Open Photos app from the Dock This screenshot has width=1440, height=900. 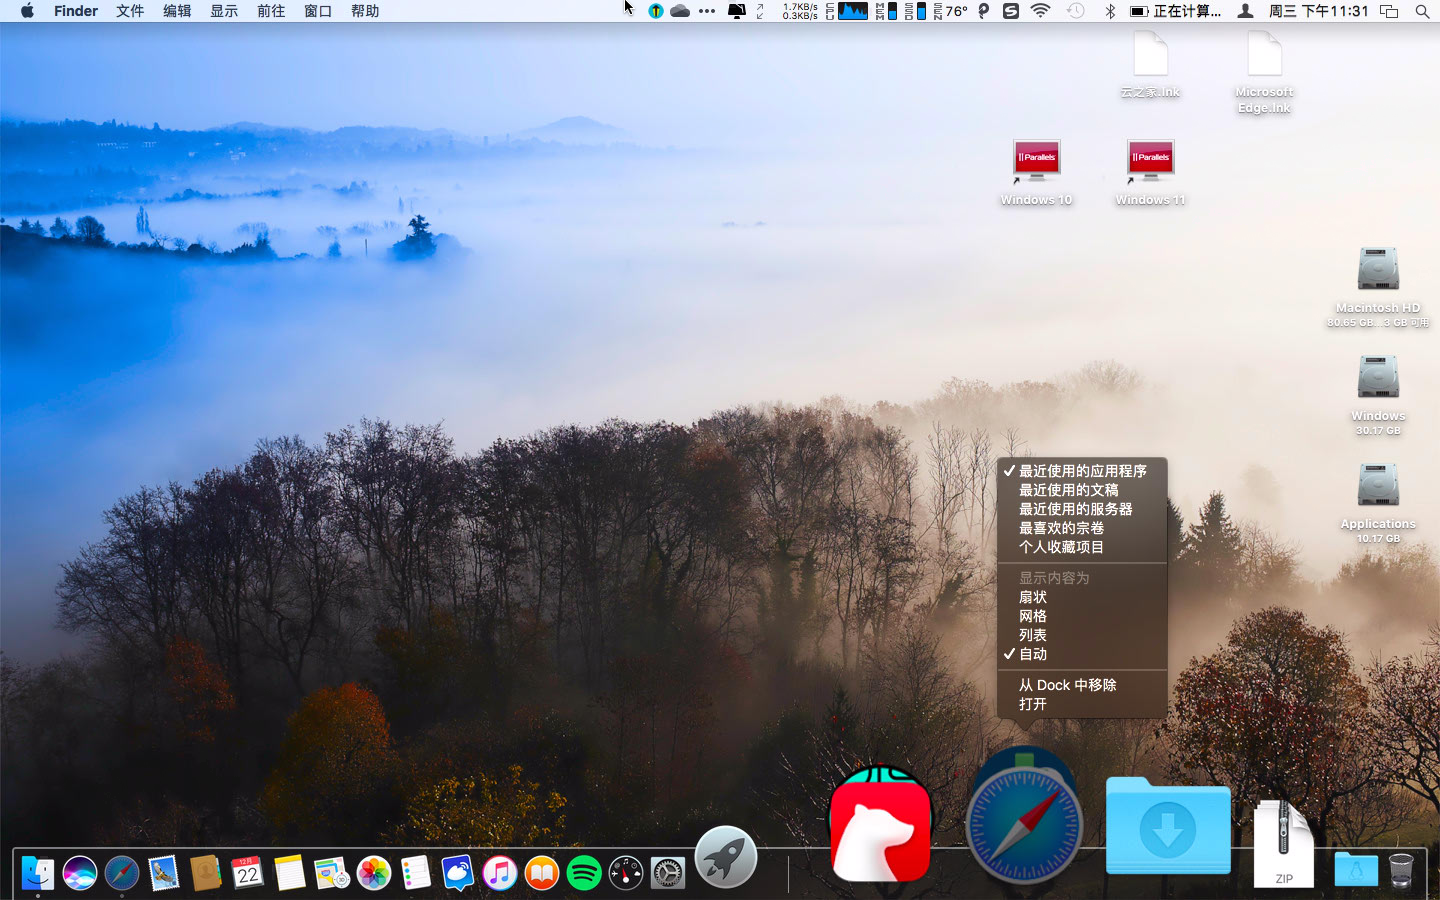374,873
